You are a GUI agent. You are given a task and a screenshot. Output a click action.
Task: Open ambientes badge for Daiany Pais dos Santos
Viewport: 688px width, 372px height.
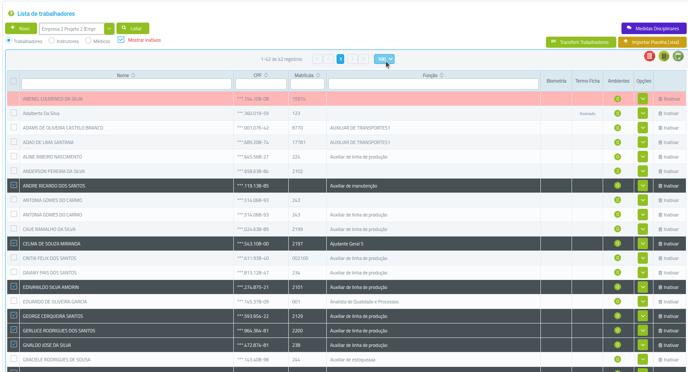point(617,272)
